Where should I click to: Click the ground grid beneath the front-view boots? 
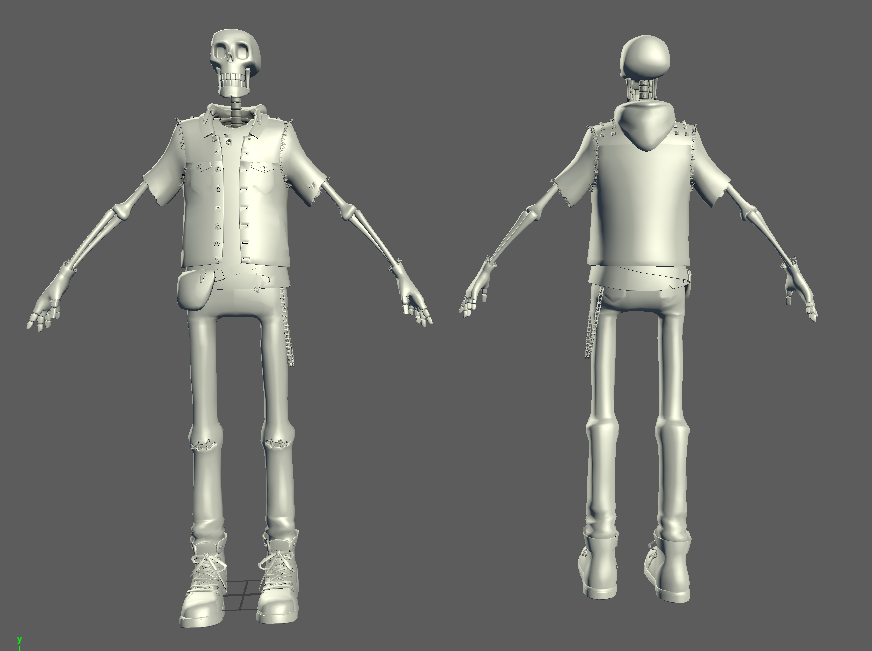tap(242, 594)
